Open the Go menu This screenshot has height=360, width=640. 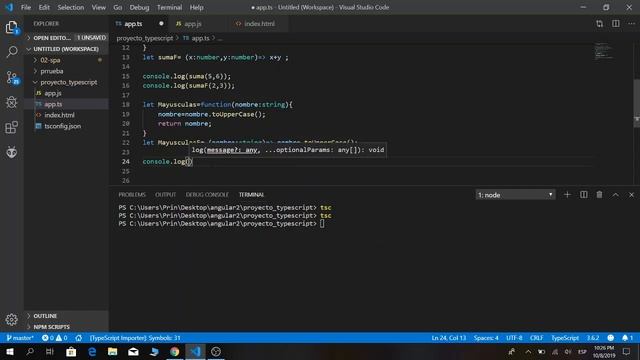[118, 7]
